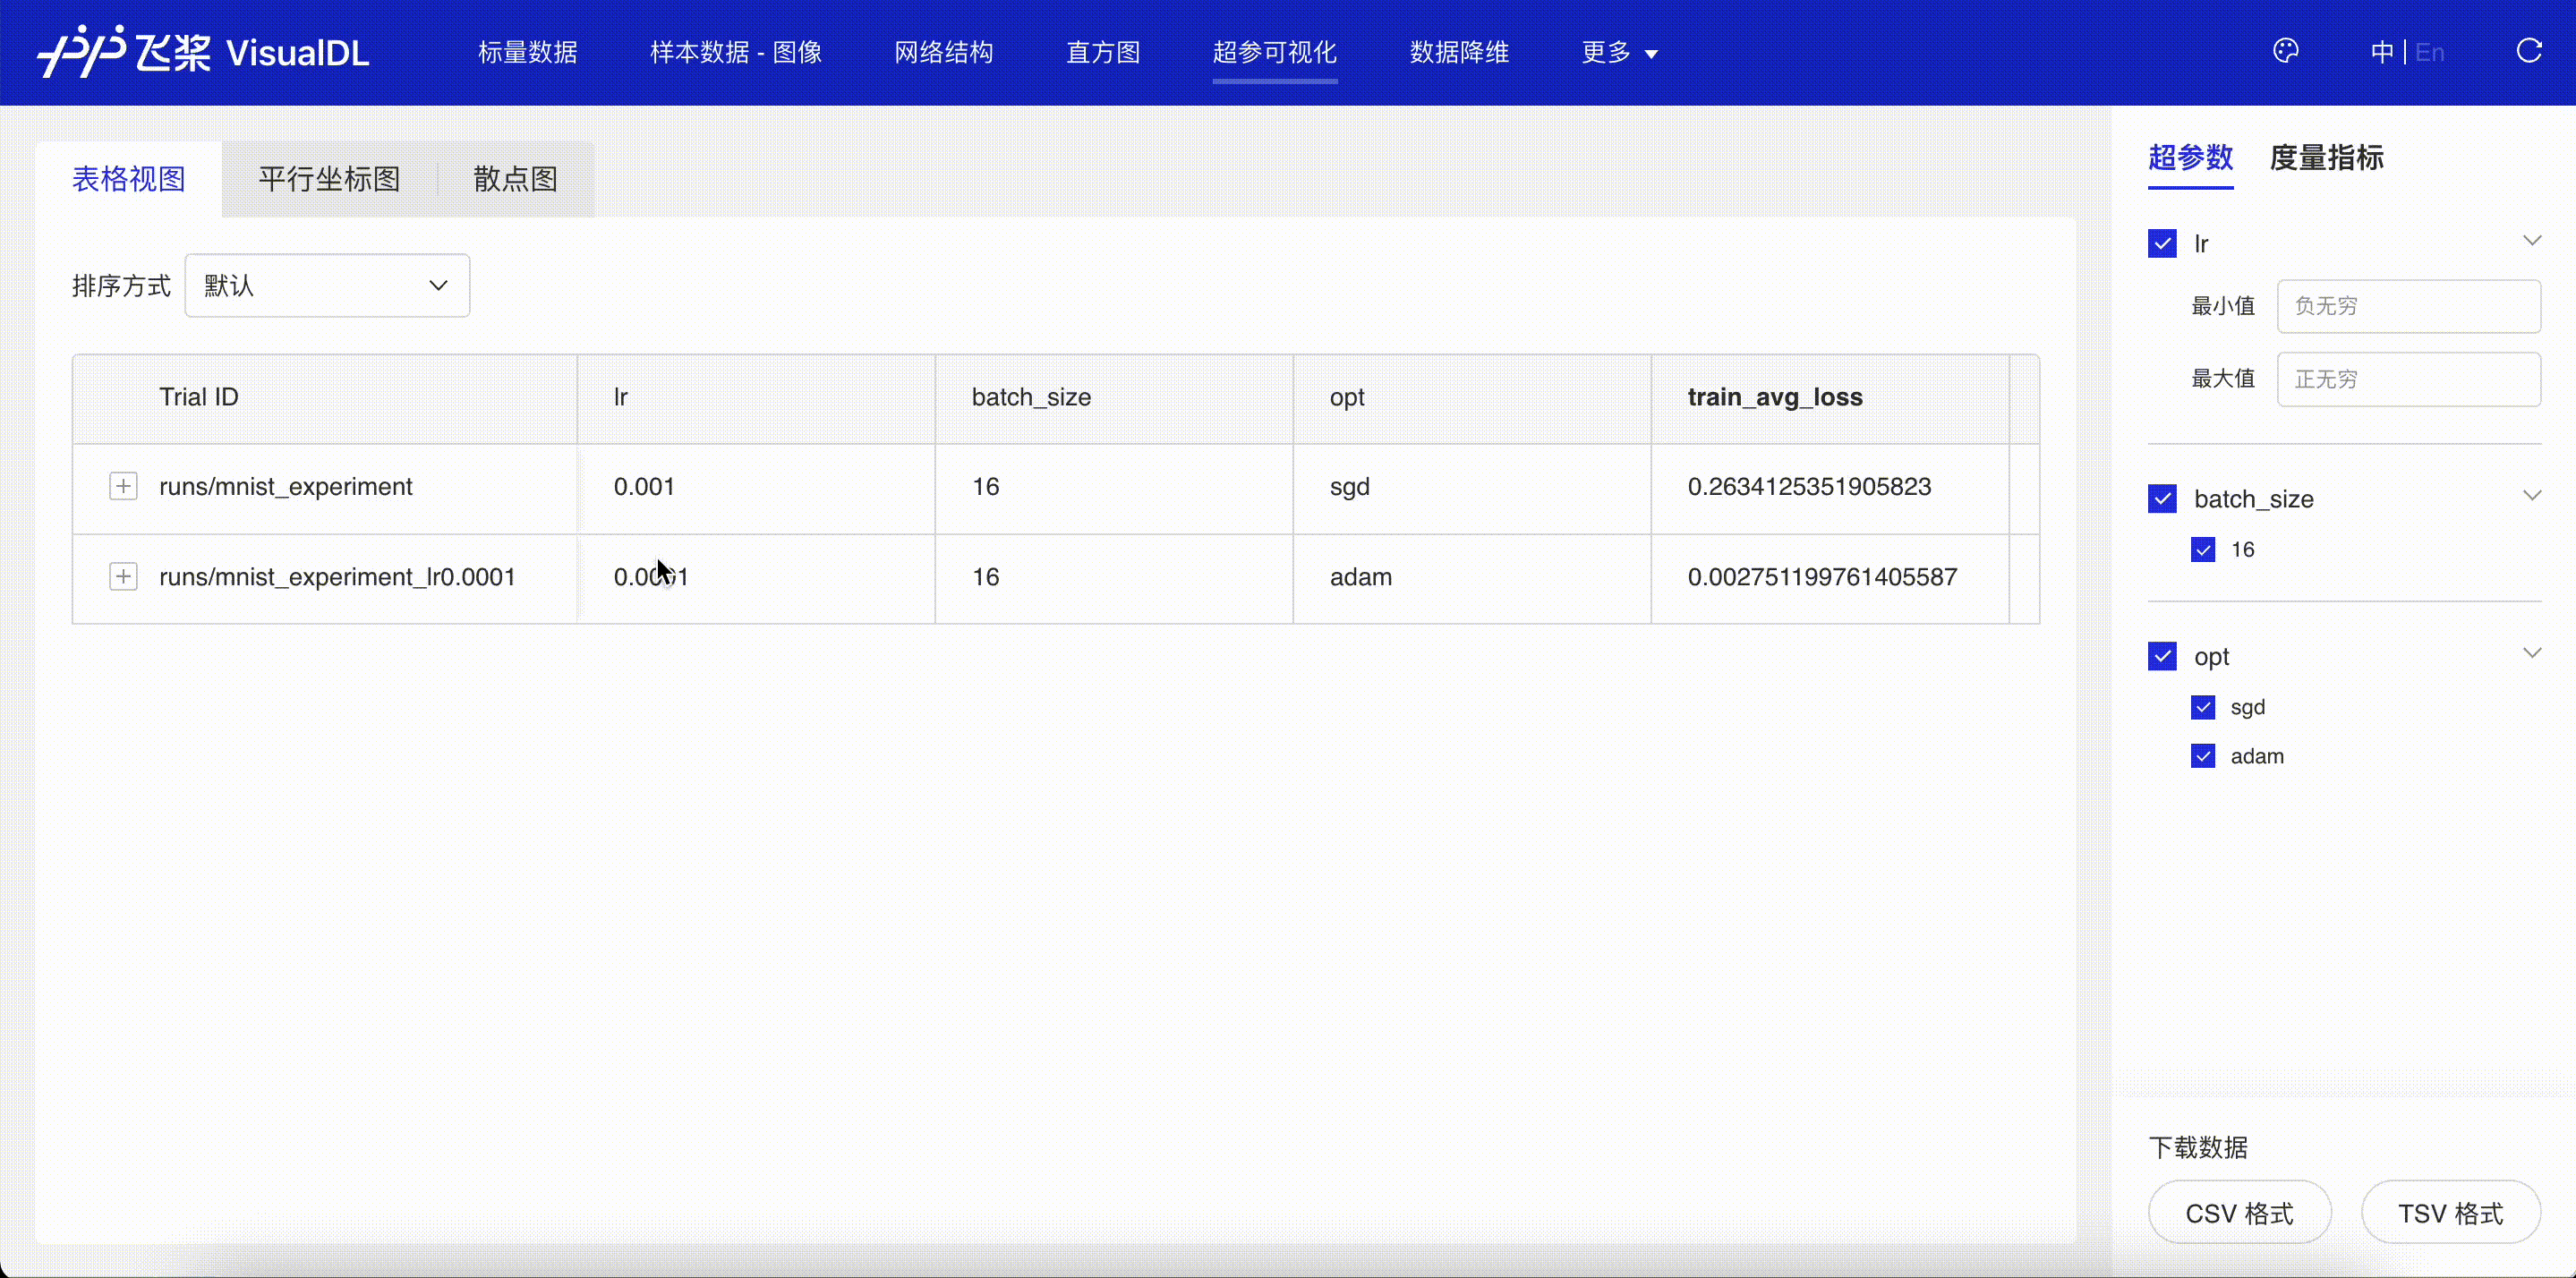Click the theme palette icon

2285,51
